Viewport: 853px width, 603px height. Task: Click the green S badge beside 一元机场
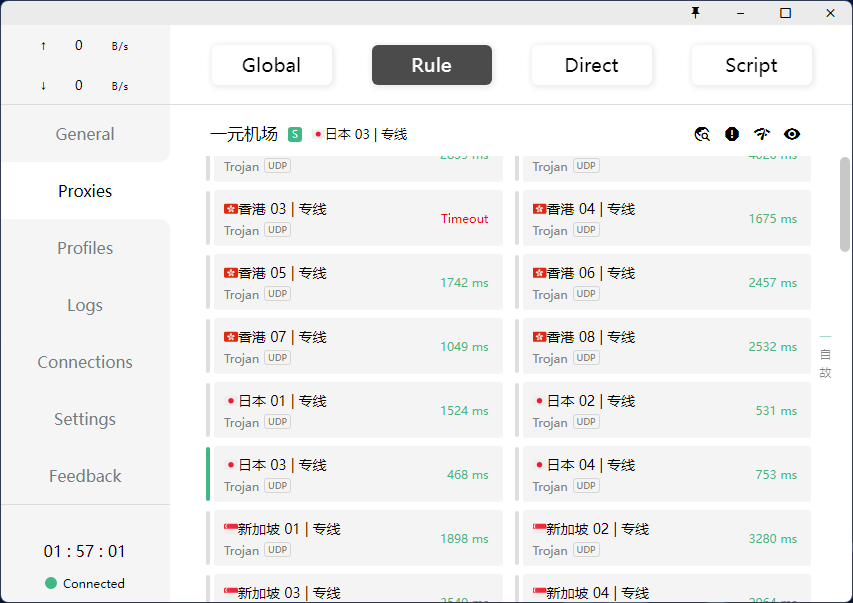point(295,134)
